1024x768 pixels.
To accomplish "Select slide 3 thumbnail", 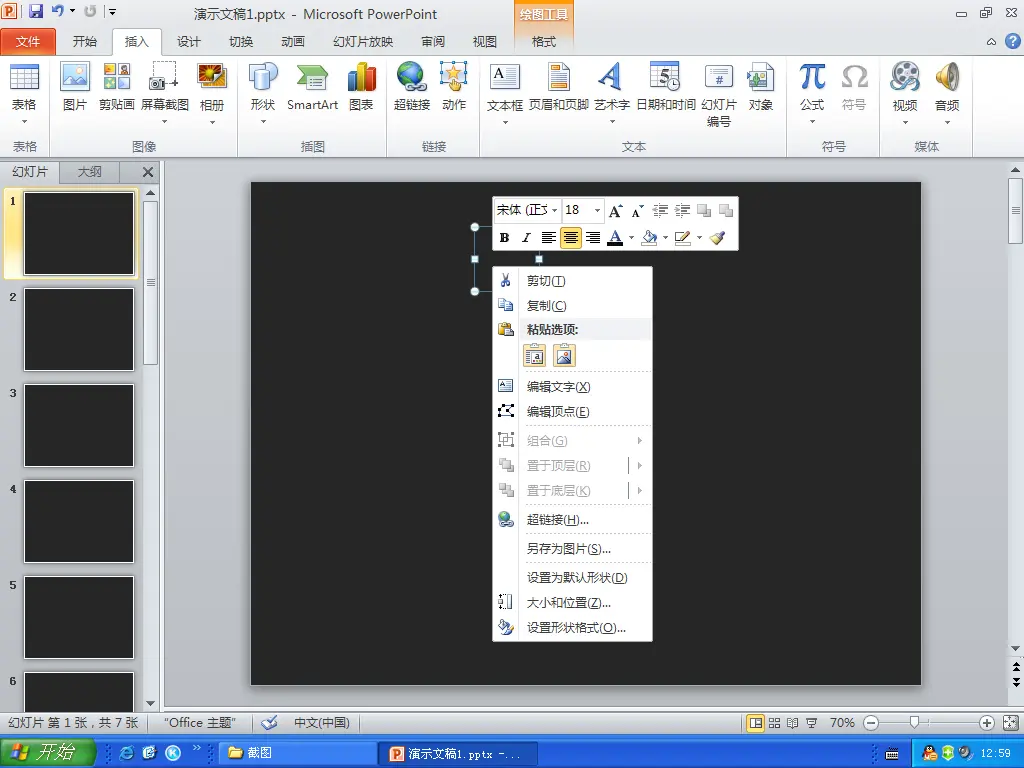I will pos(79,425).
